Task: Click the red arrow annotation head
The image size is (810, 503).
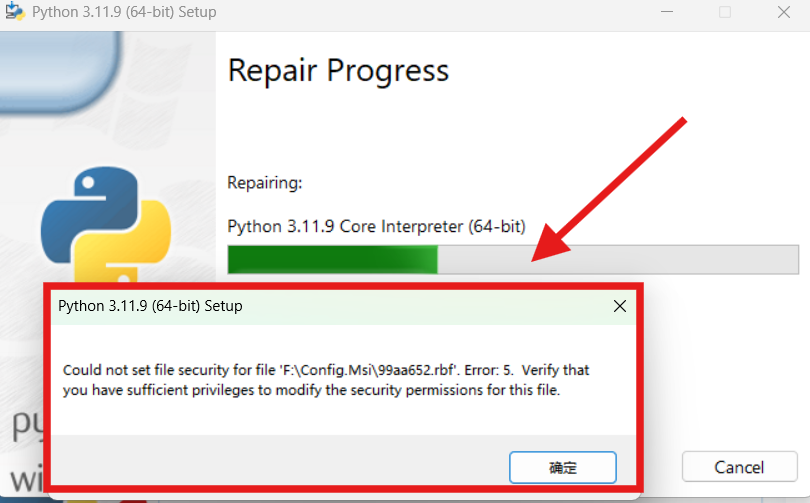Action: tap(551, 244)
